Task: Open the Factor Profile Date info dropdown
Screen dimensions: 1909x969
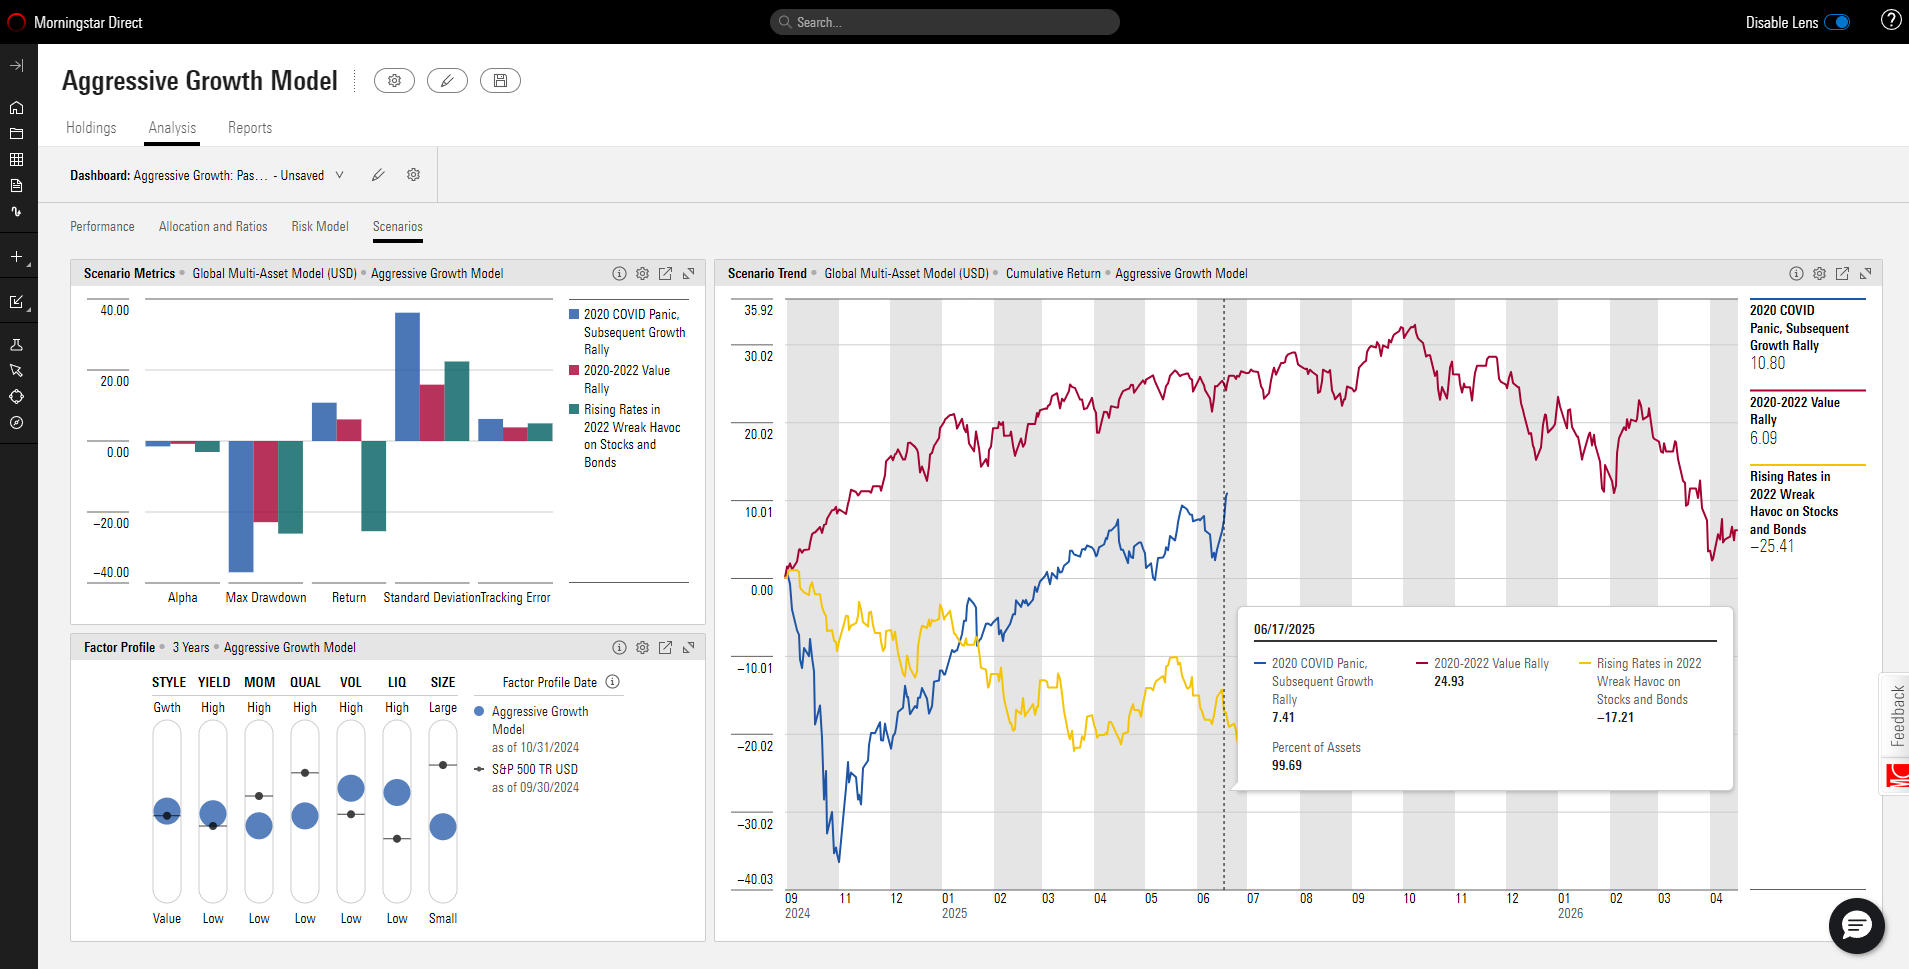Action: tap(611, 682)
